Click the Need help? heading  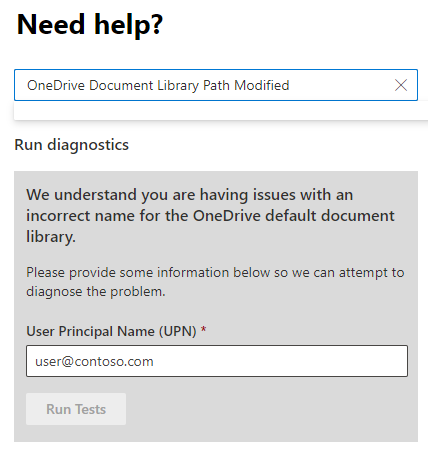click(90, 25)
